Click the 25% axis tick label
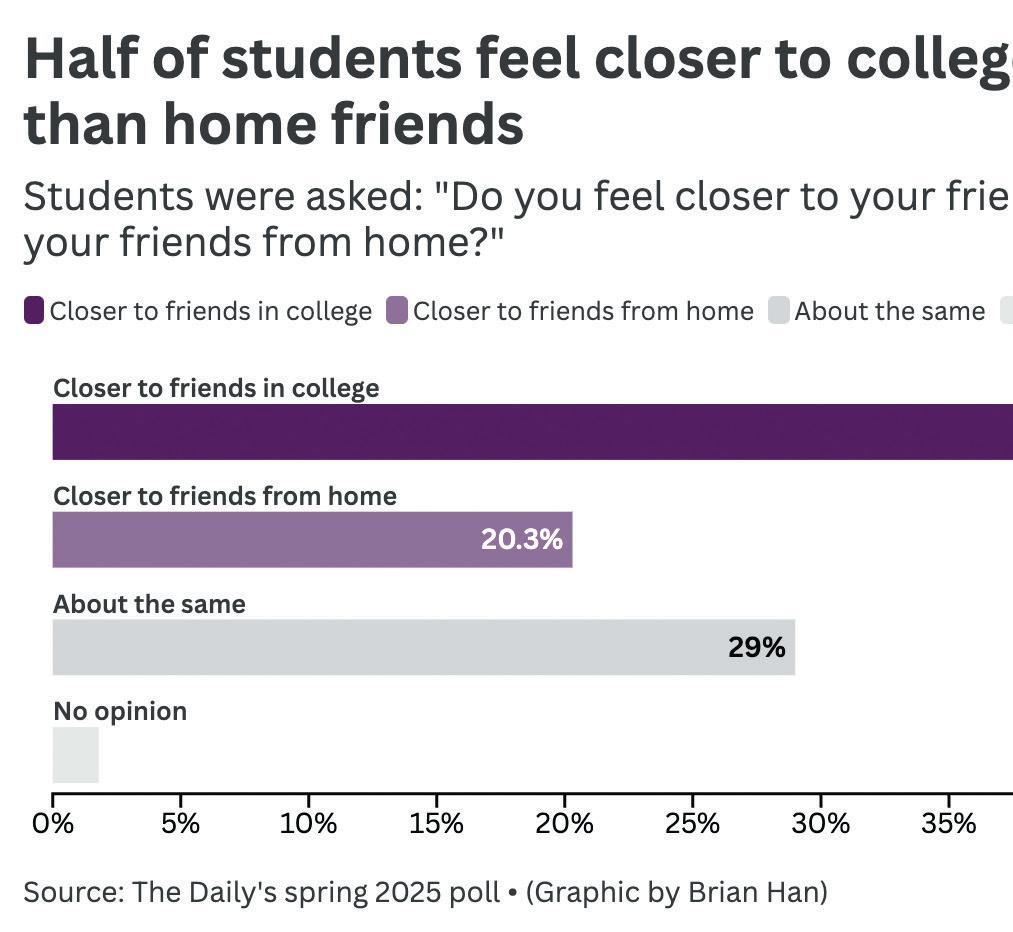 point(692,824)
